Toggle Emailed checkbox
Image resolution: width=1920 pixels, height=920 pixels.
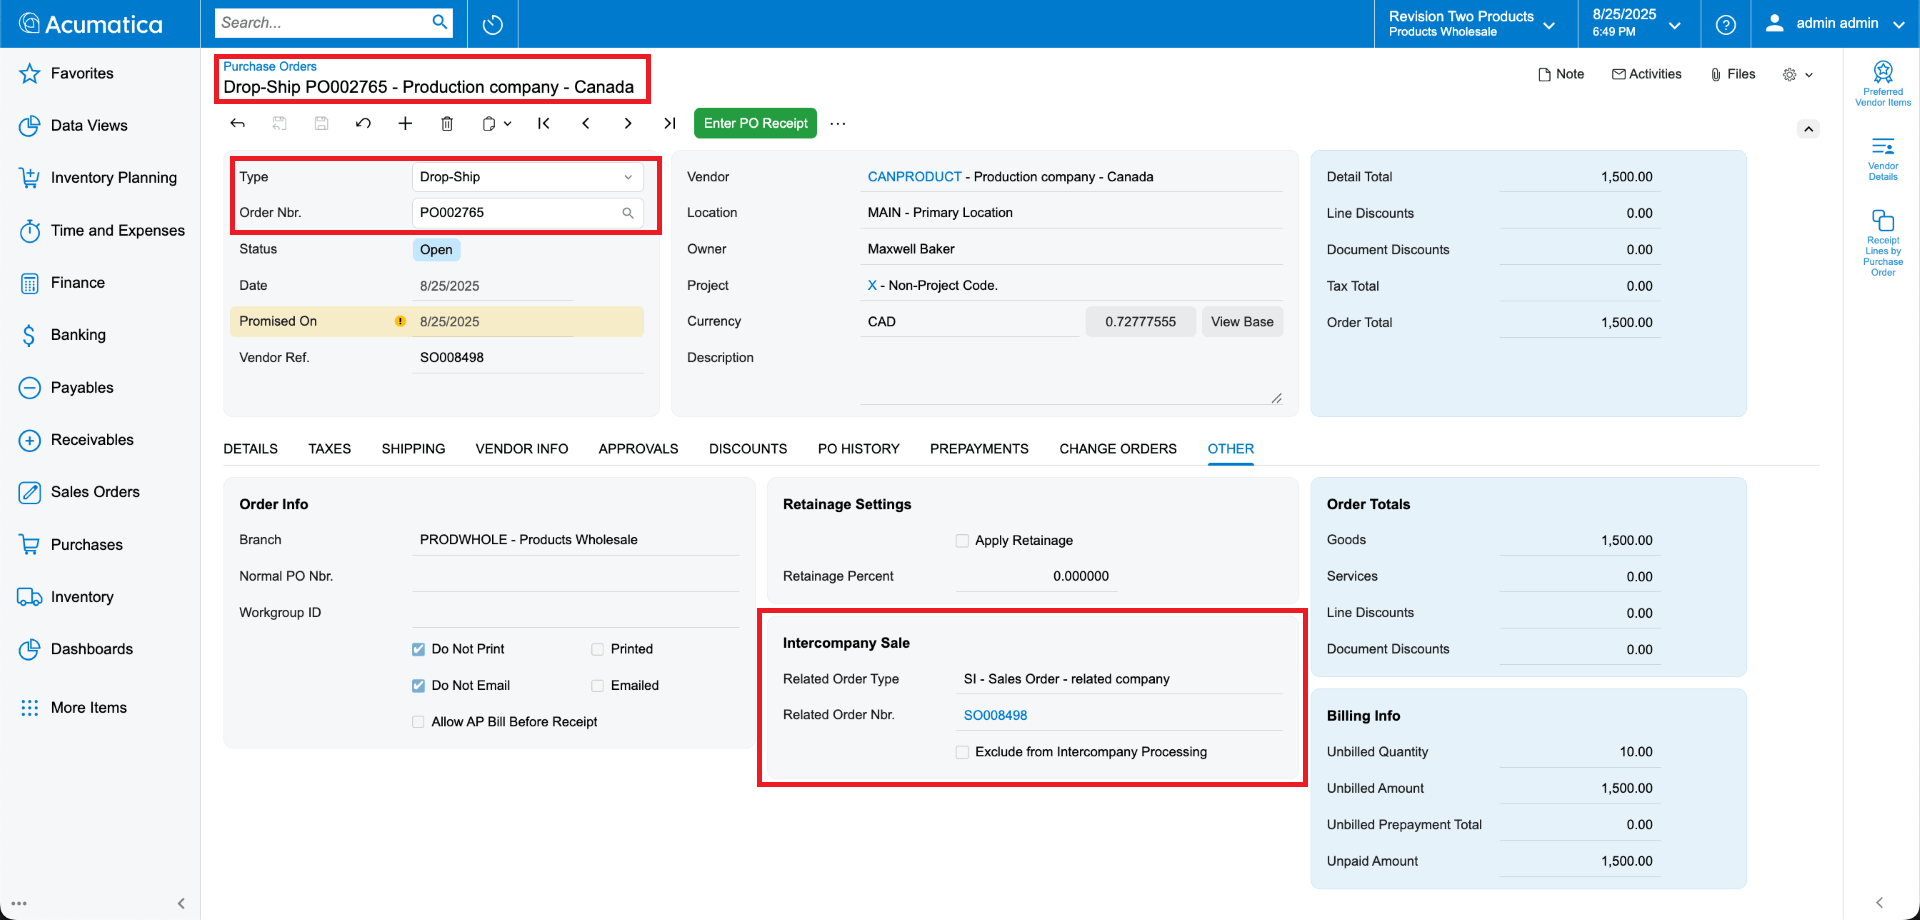(x=597, y=685)
